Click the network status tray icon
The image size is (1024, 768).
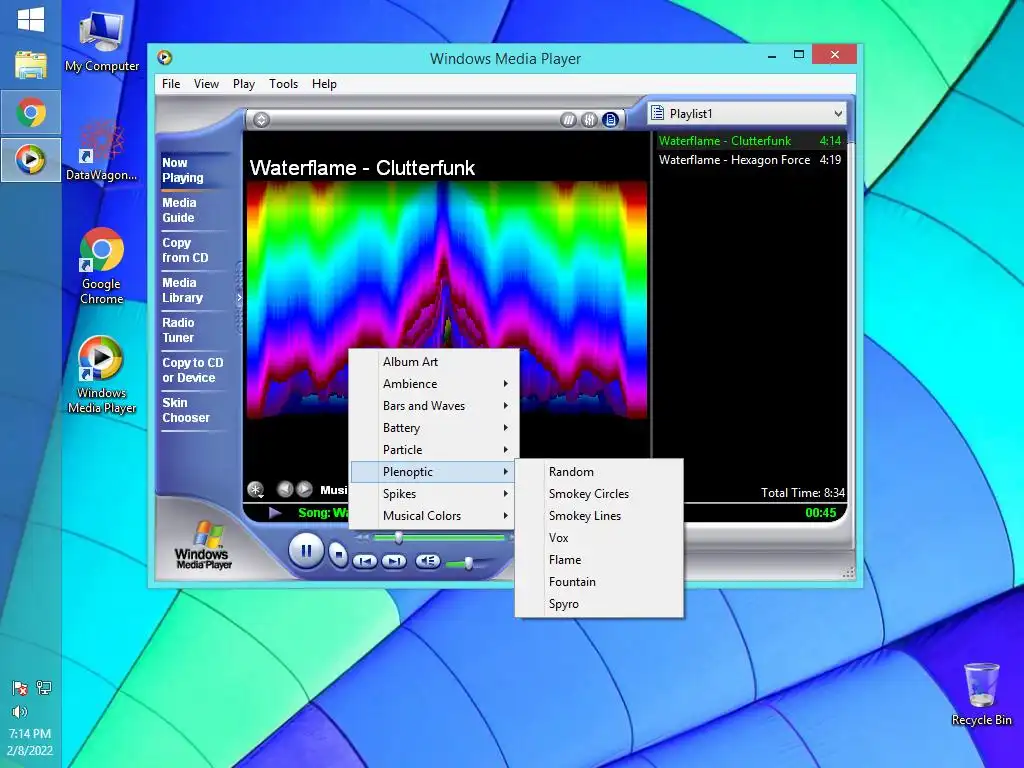(44, 688)
